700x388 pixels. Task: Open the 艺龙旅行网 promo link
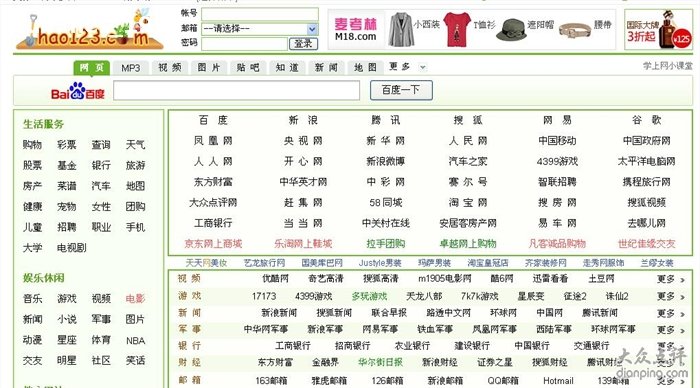tap(264, 263)
